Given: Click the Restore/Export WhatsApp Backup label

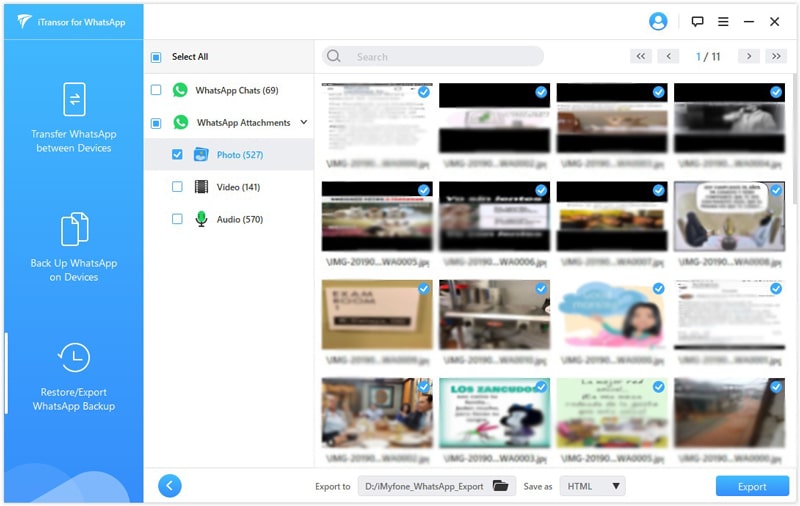Looking at the screenshot, I should tap(74, 399).
